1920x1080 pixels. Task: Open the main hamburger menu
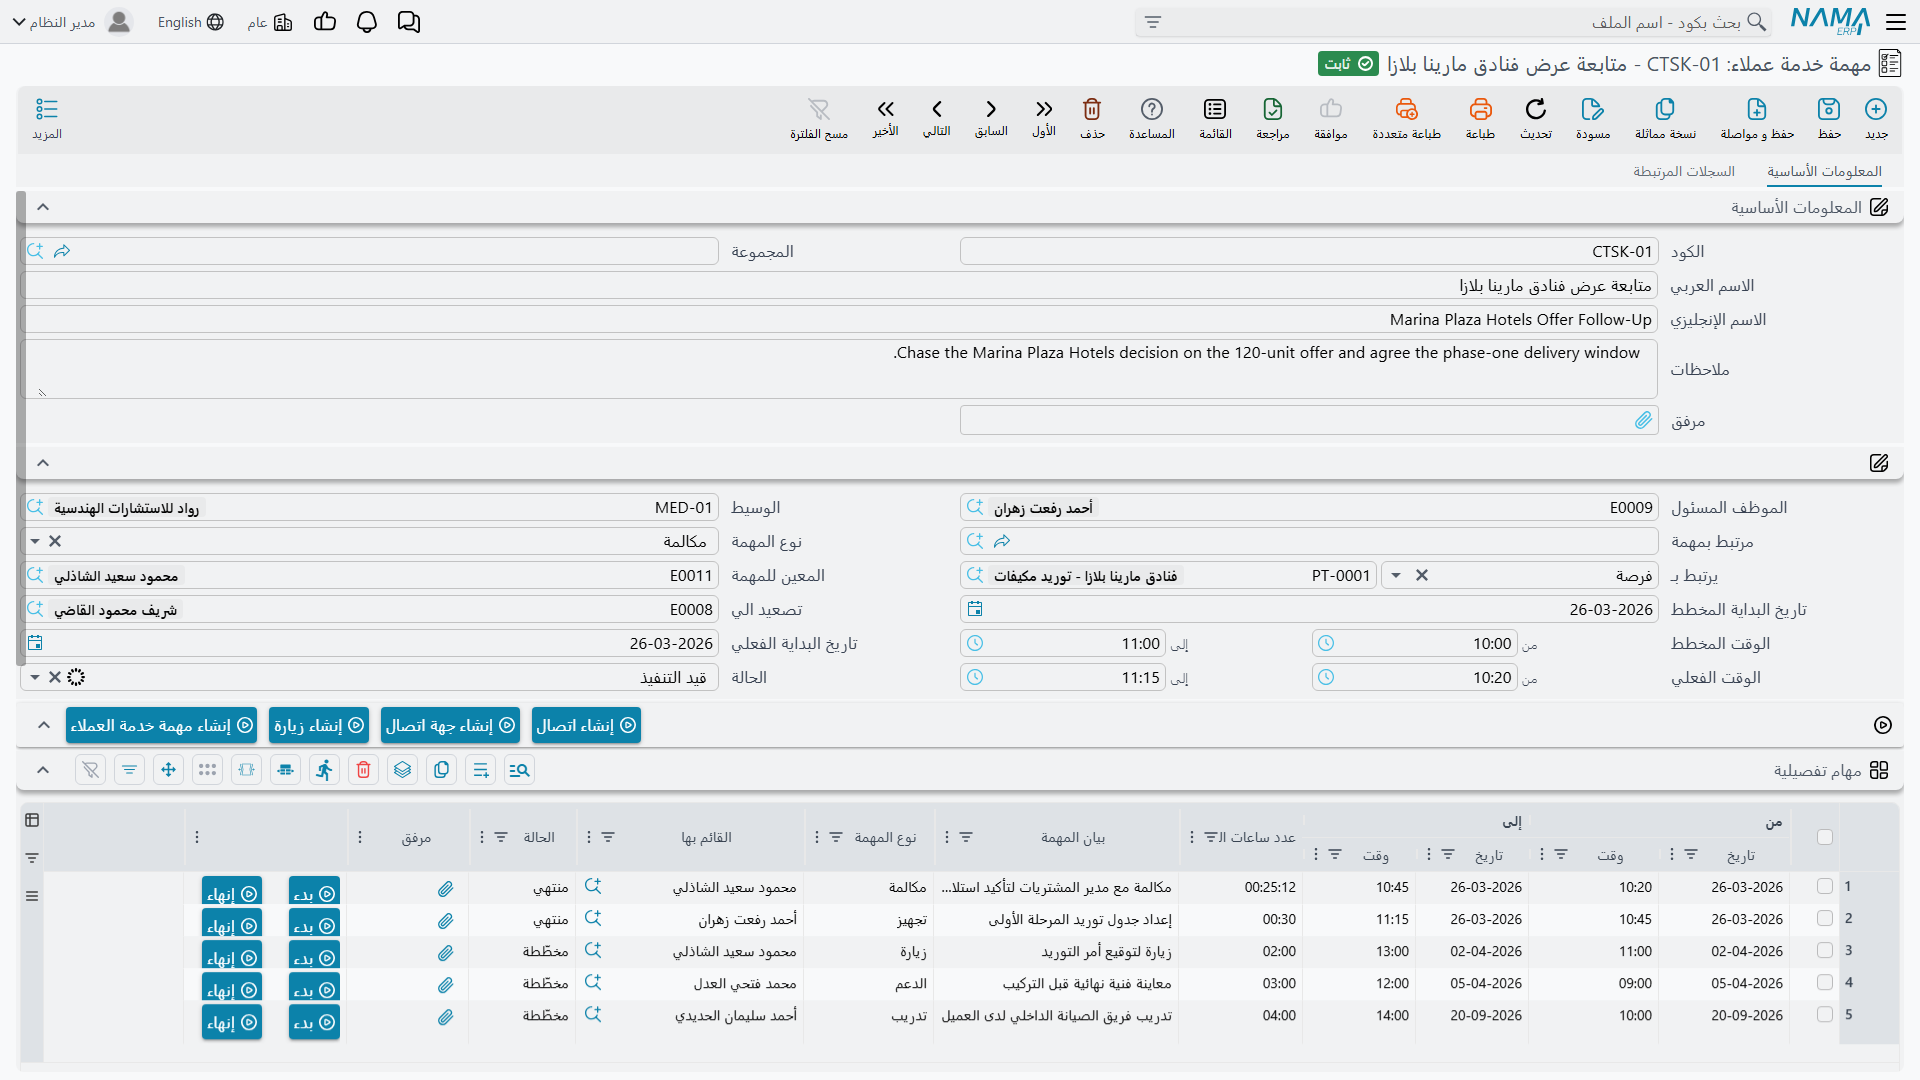click(x=1896, y=22)
